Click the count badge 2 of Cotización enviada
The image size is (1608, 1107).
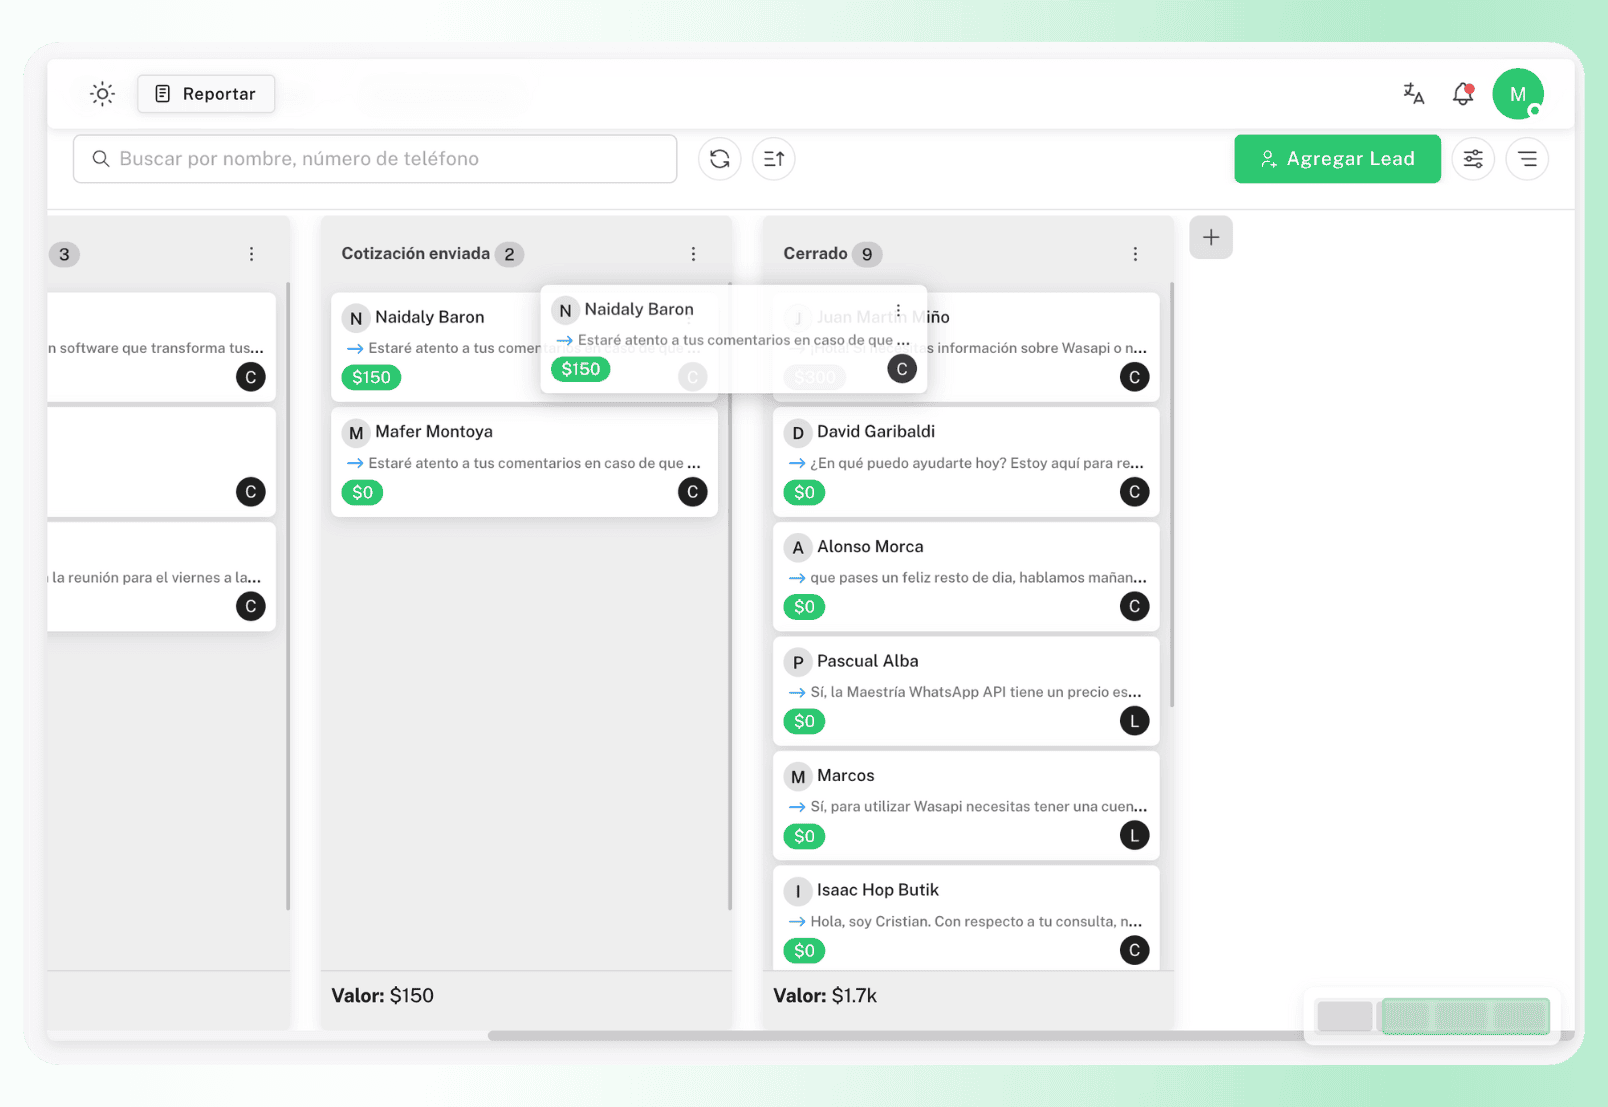(x=509, y=254)
